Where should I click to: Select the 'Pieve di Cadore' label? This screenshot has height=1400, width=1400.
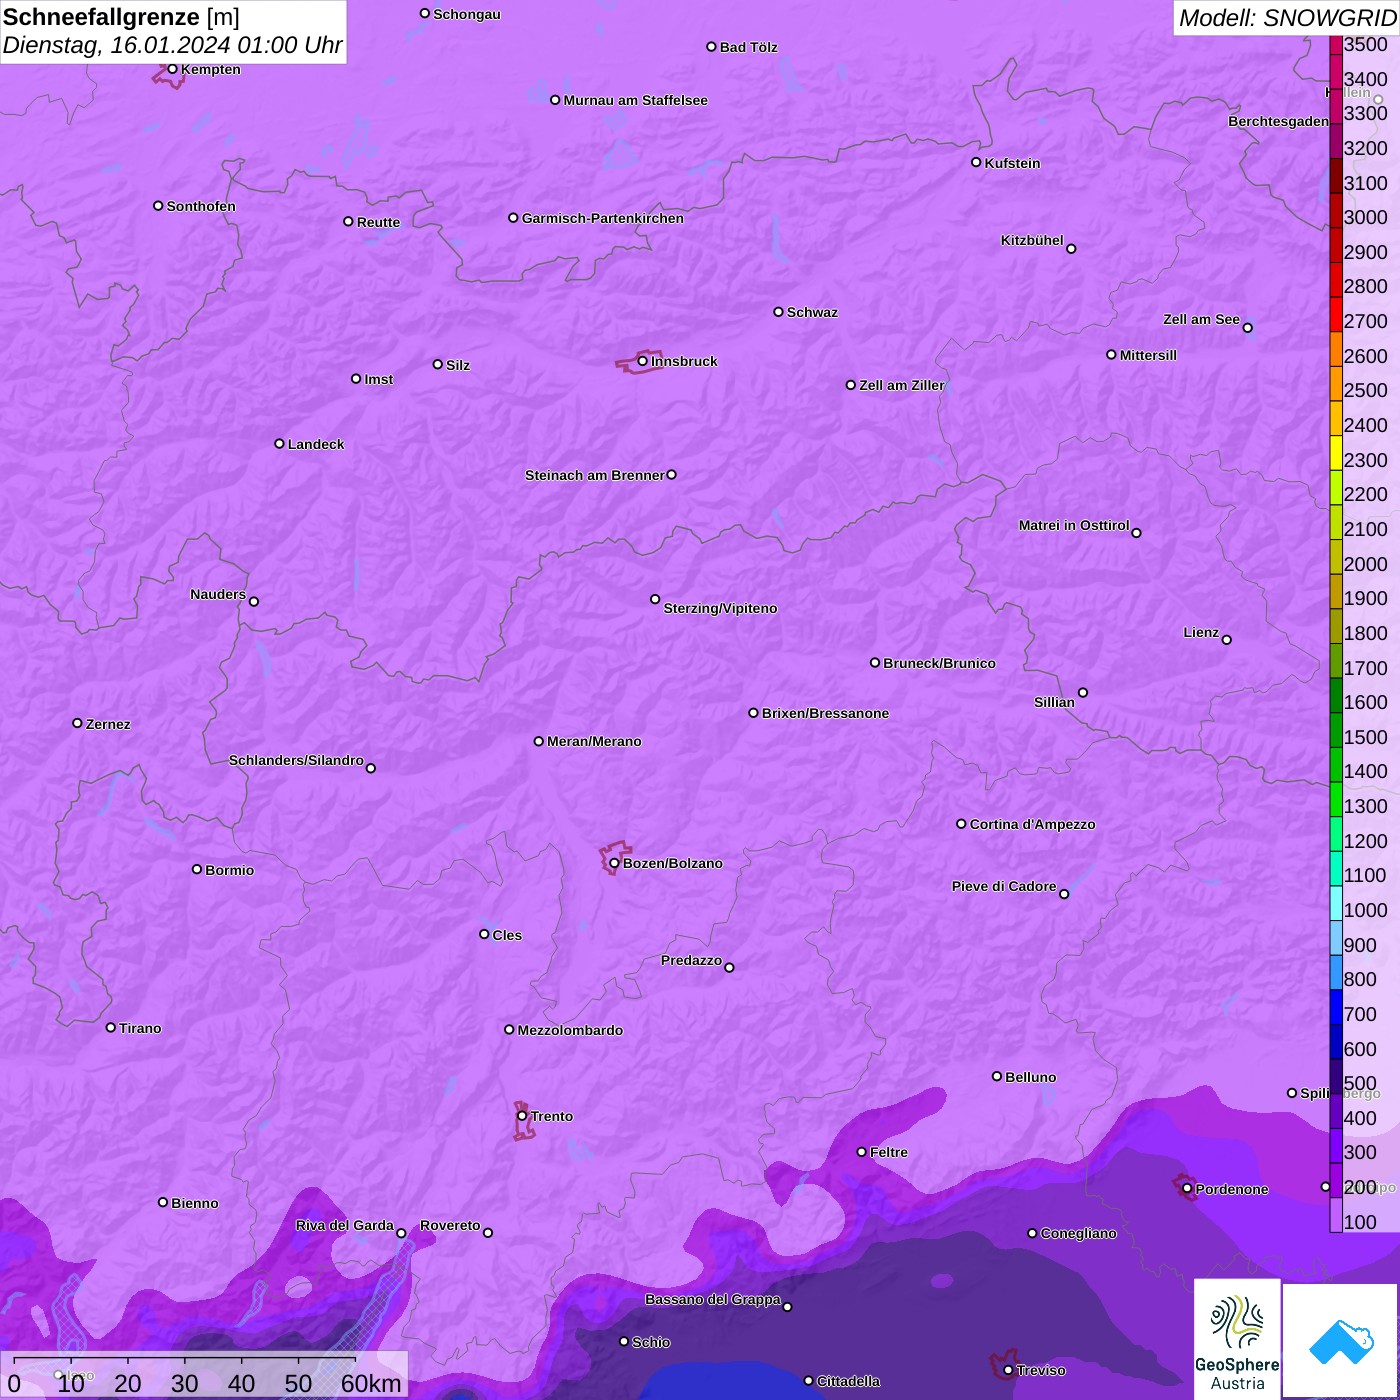coord(1004,886)
